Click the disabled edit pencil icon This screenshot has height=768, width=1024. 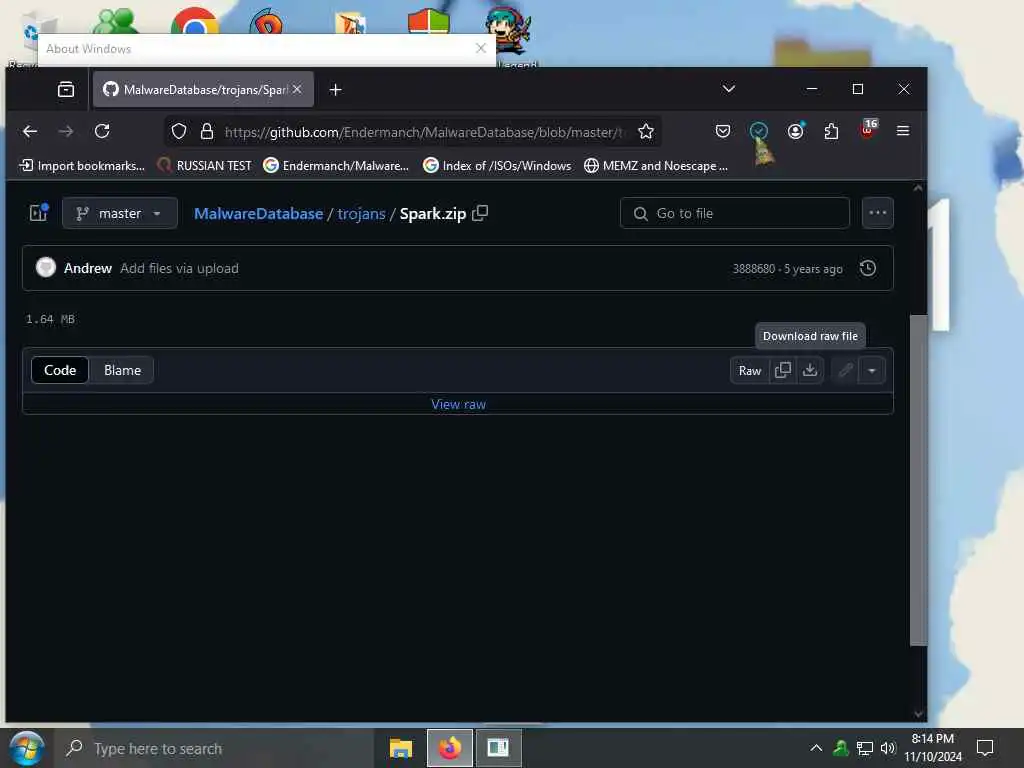pyautogui.click(x=846, y=370)
